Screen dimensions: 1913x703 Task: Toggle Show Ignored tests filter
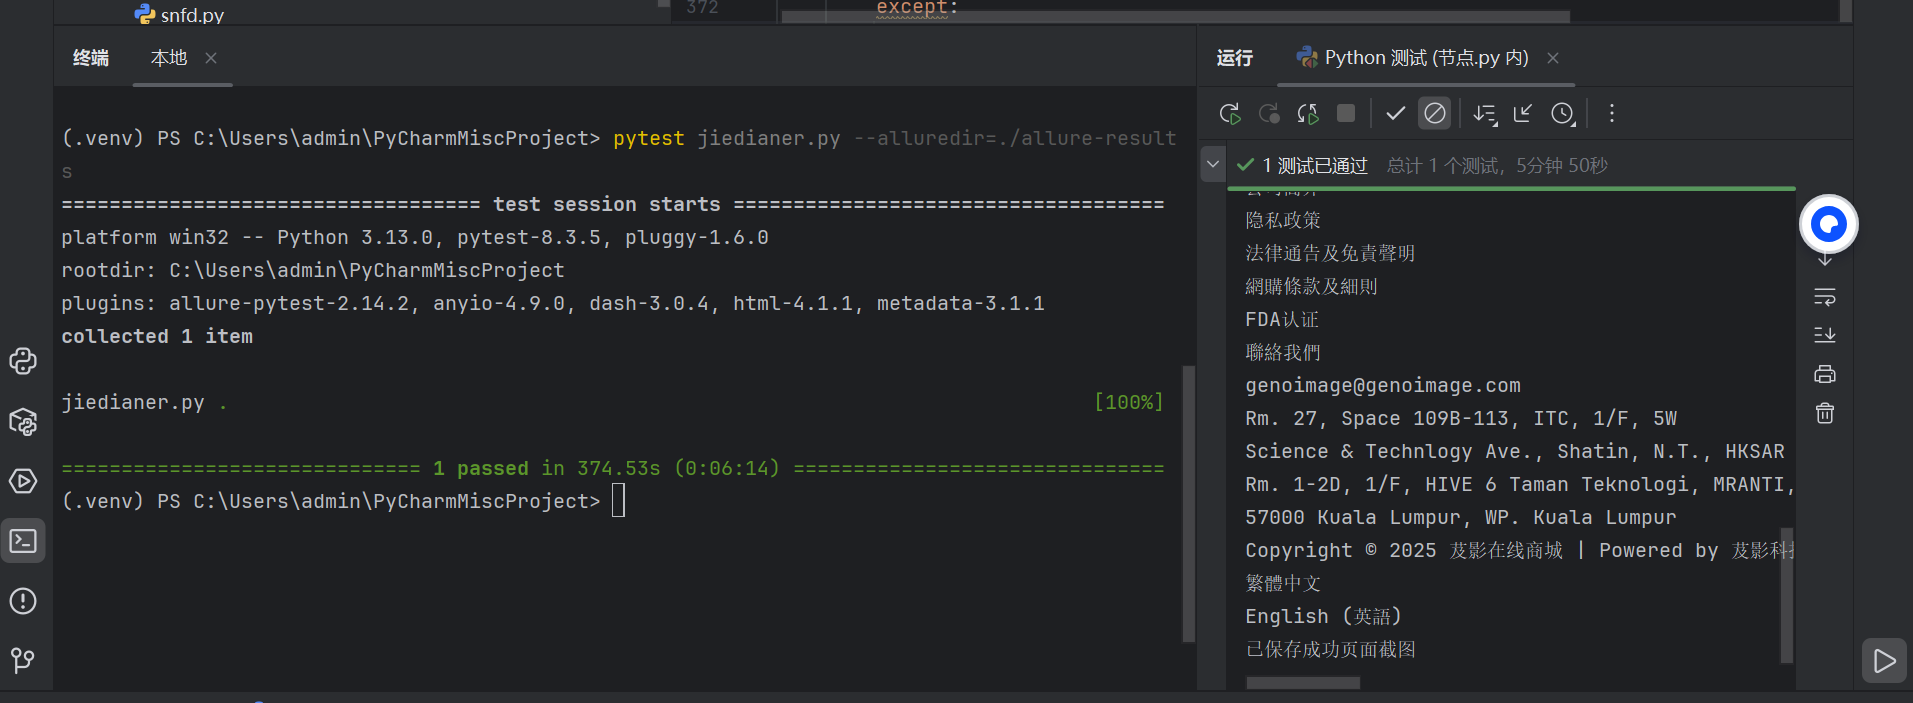[x=1434, y=114]
